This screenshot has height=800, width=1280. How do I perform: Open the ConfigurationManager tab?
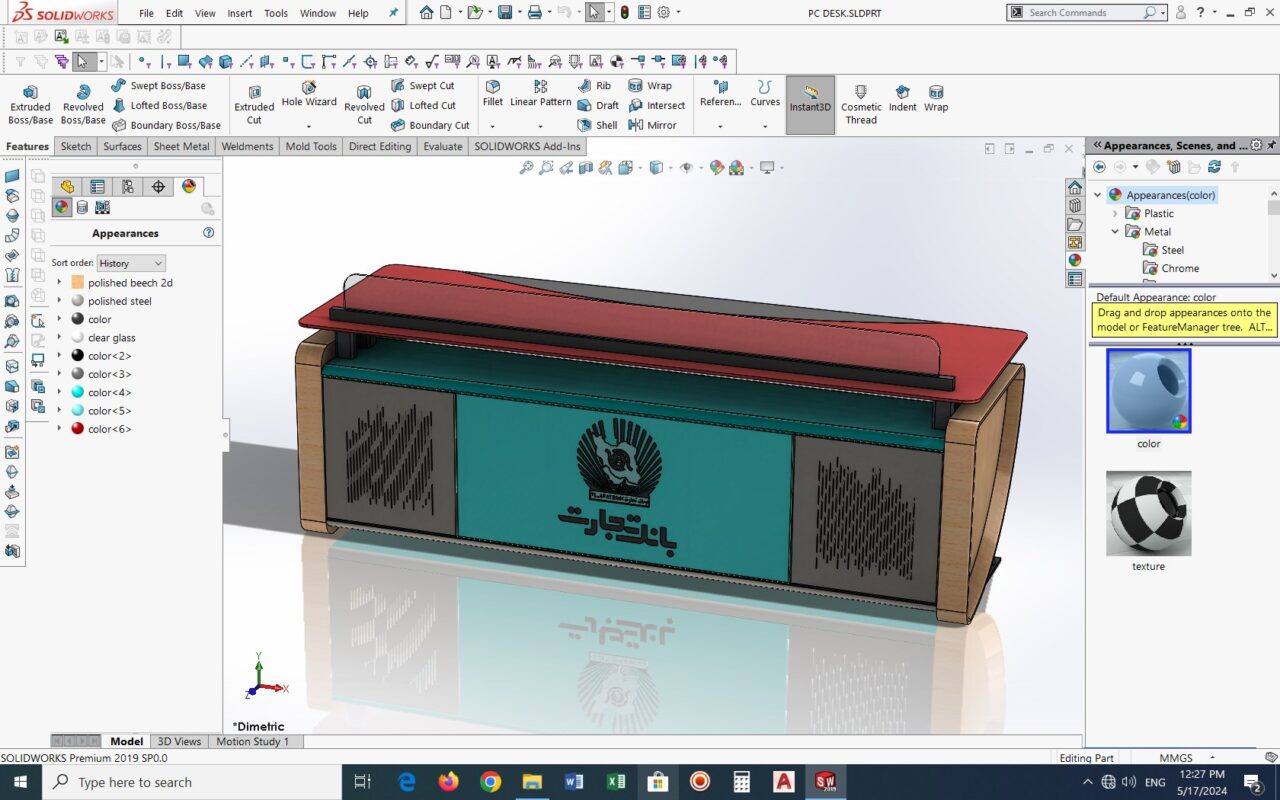128,186
